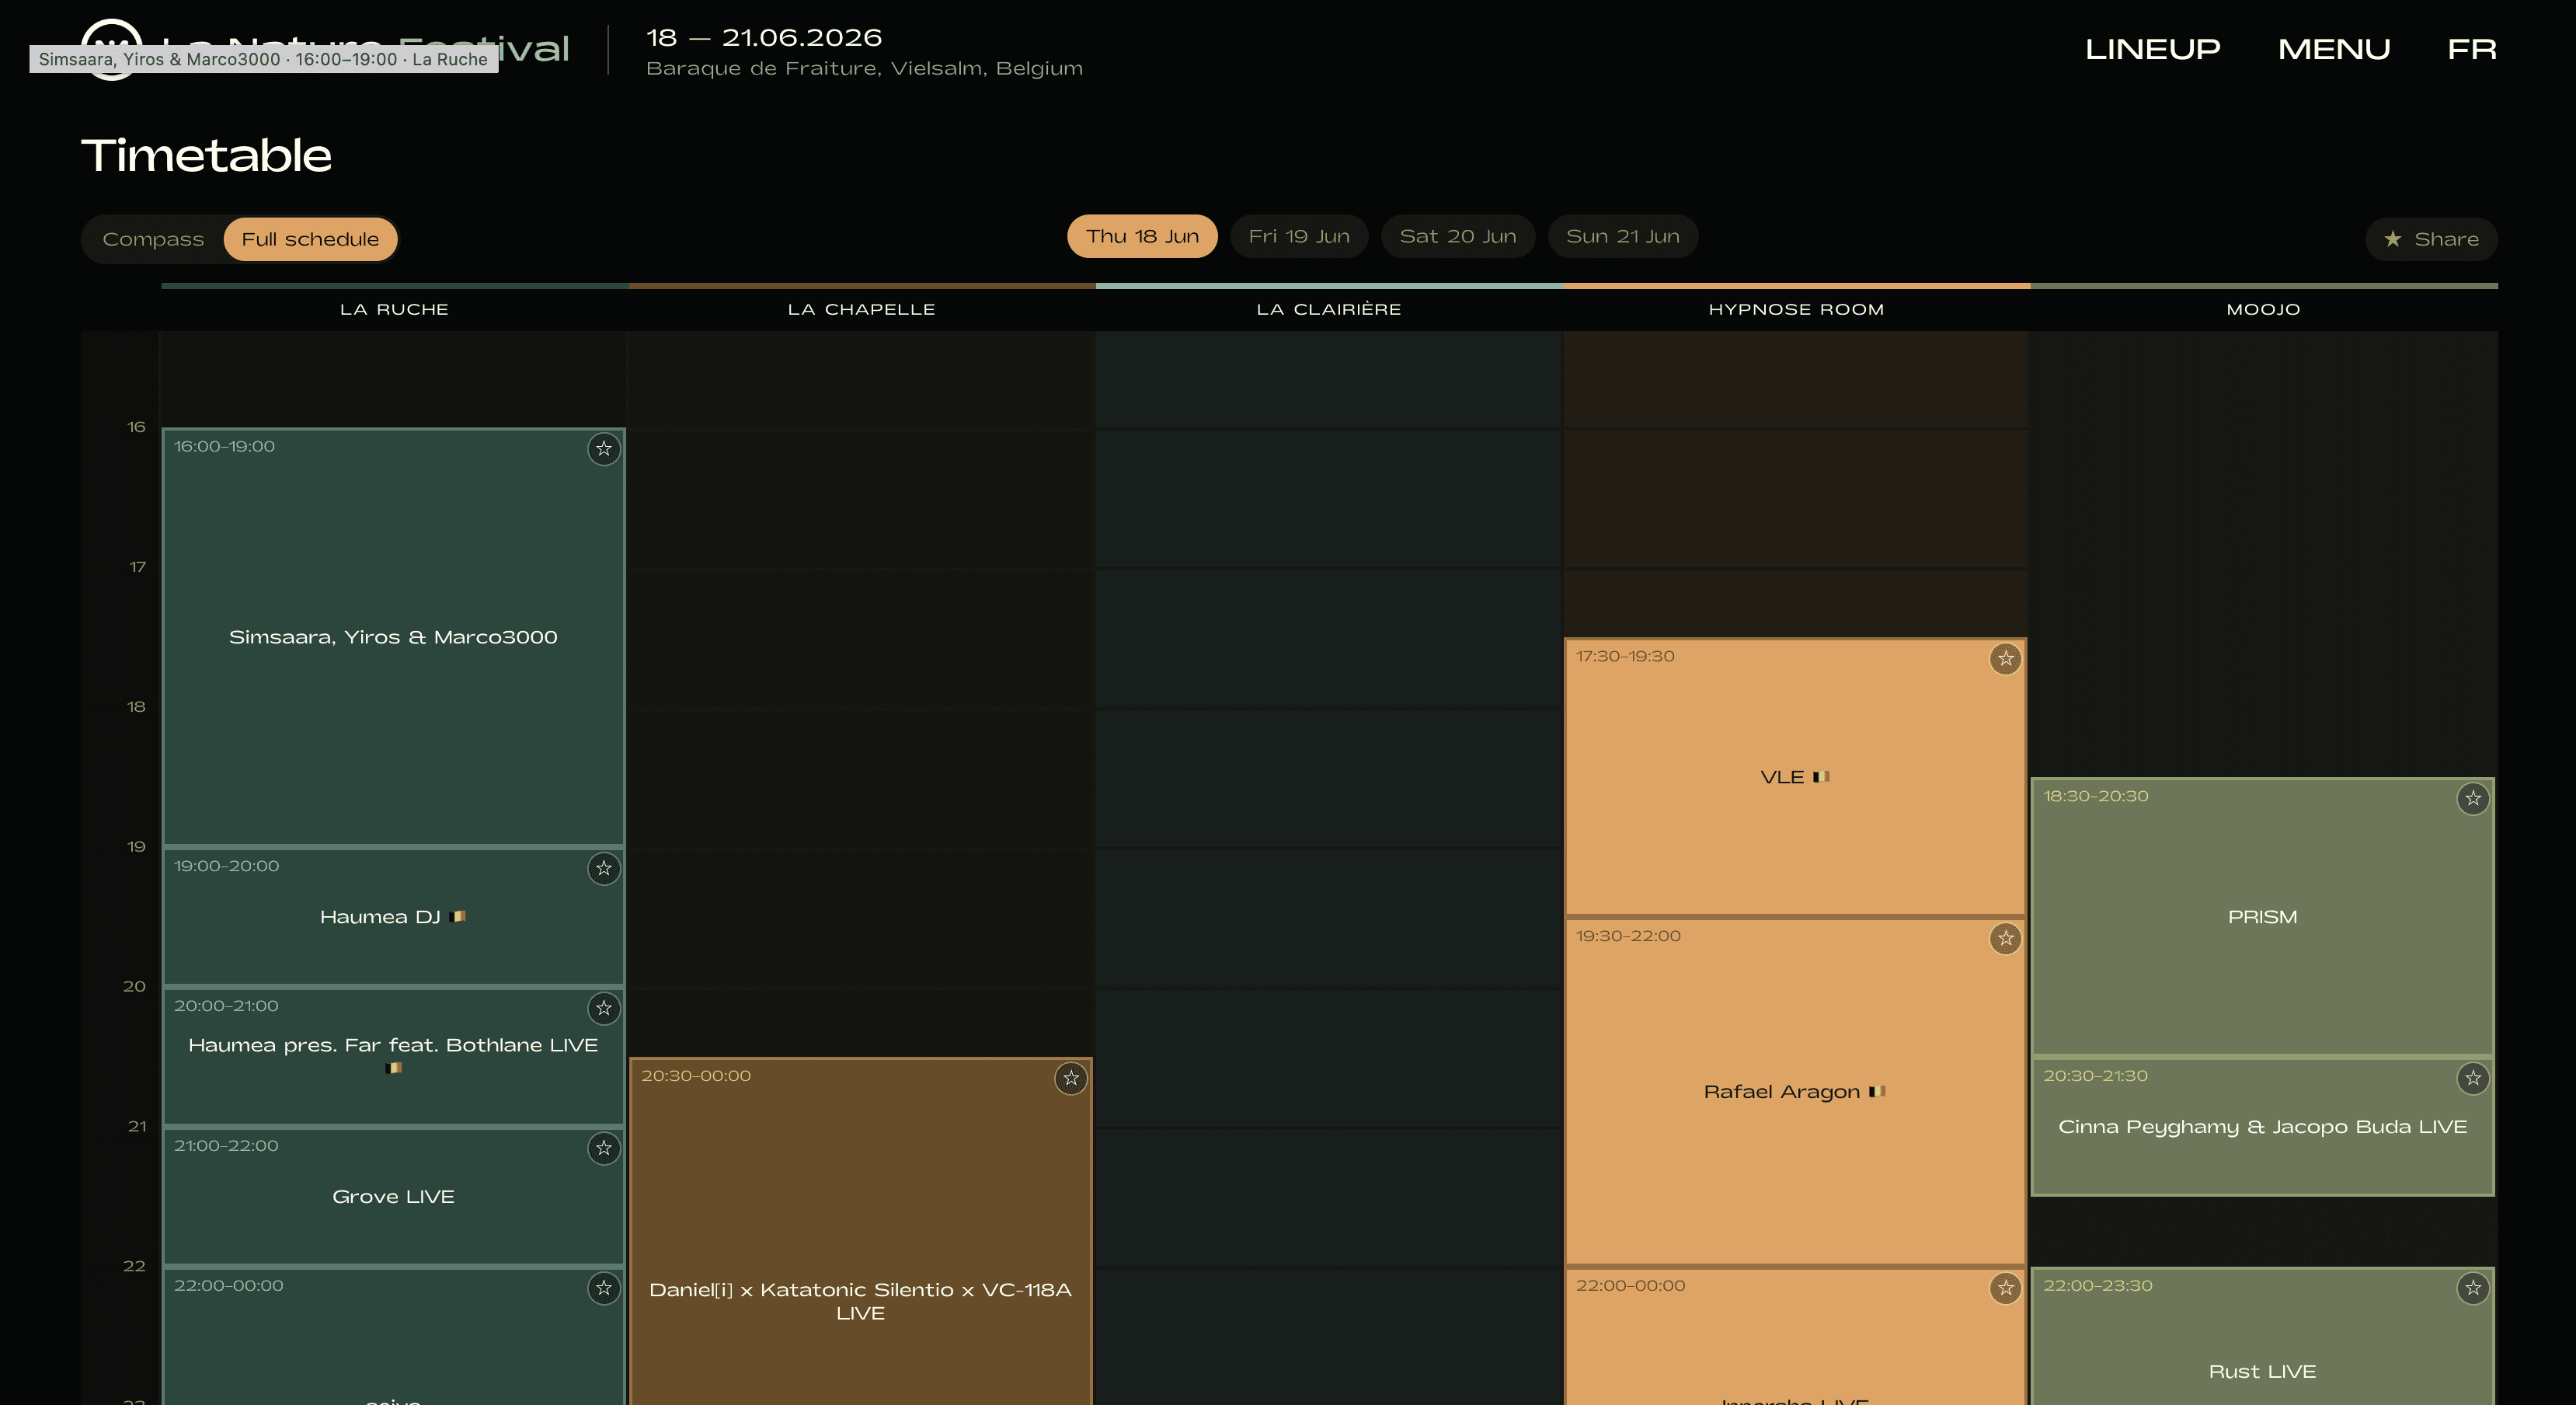
Task: Click the LA CLAIRIÈRE stage header
Action: (x=1329, y=310)
